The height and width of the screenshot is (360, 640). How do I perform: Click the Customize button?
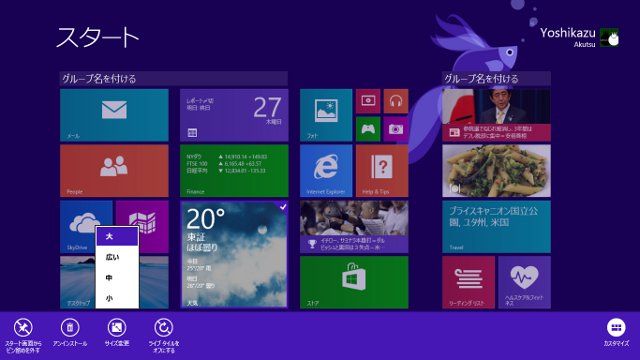pyautogui.click(x=616, y=333)
